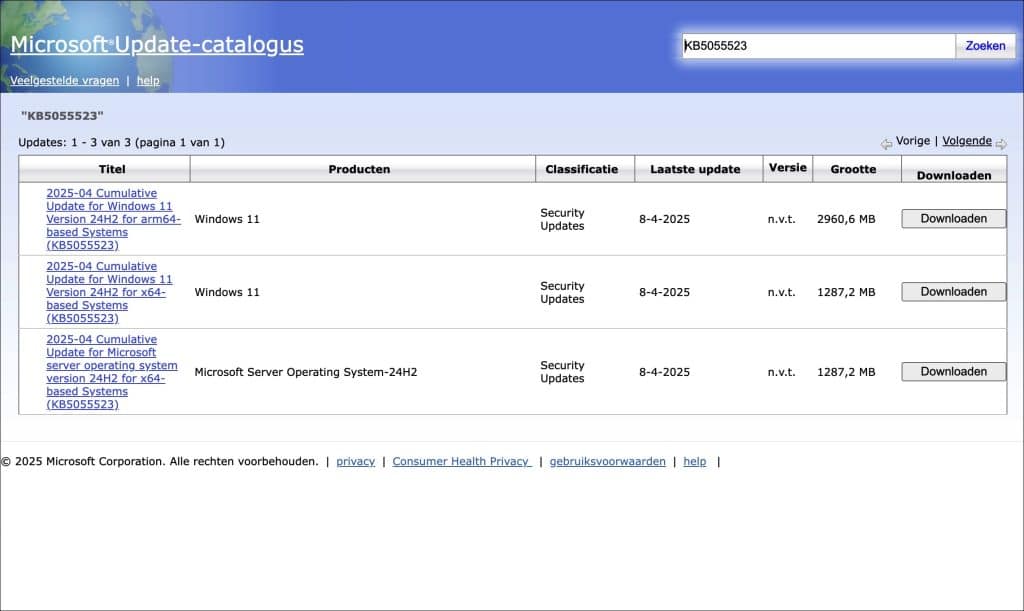This screenshot has height=611, width=1024.
Task: Open the privacy footer link
Action: [355, 462]
